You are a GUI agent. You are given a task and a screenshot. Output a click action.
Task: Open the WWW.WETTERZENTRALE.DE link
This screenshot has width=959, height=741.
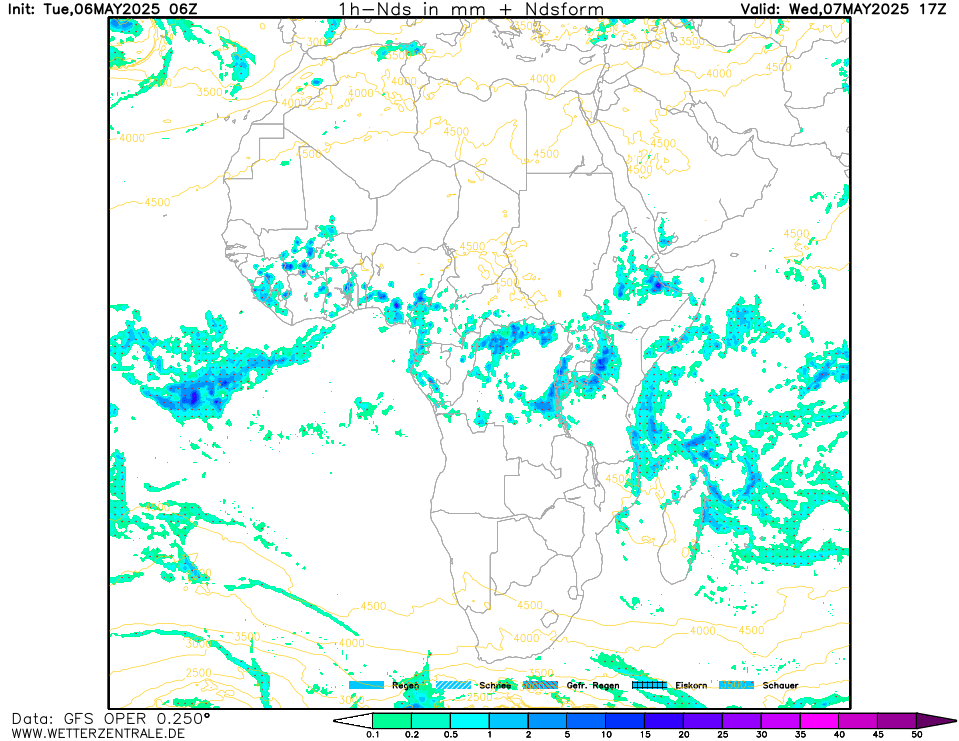tap(98, 733)
